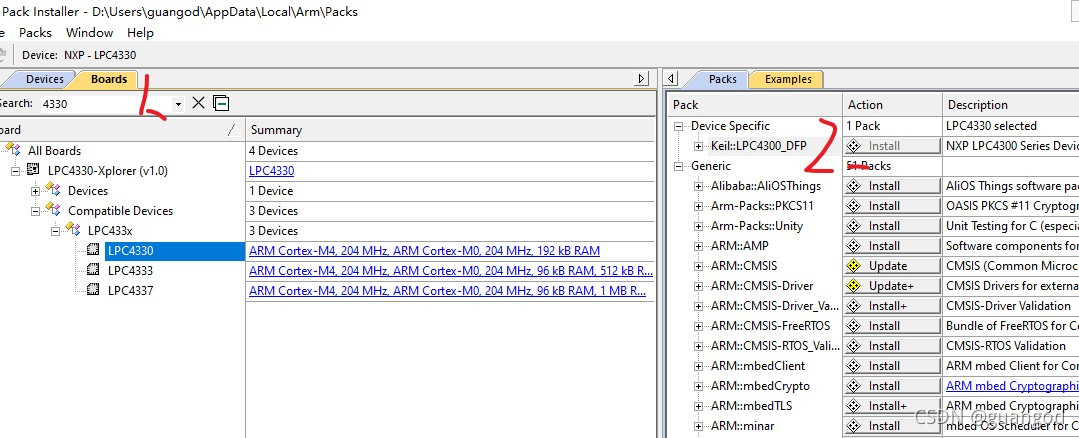The image size is (1079, 438).
Task: Click Install for Keil::LPC4300_DFP
Action: click(x=893, y=146)
